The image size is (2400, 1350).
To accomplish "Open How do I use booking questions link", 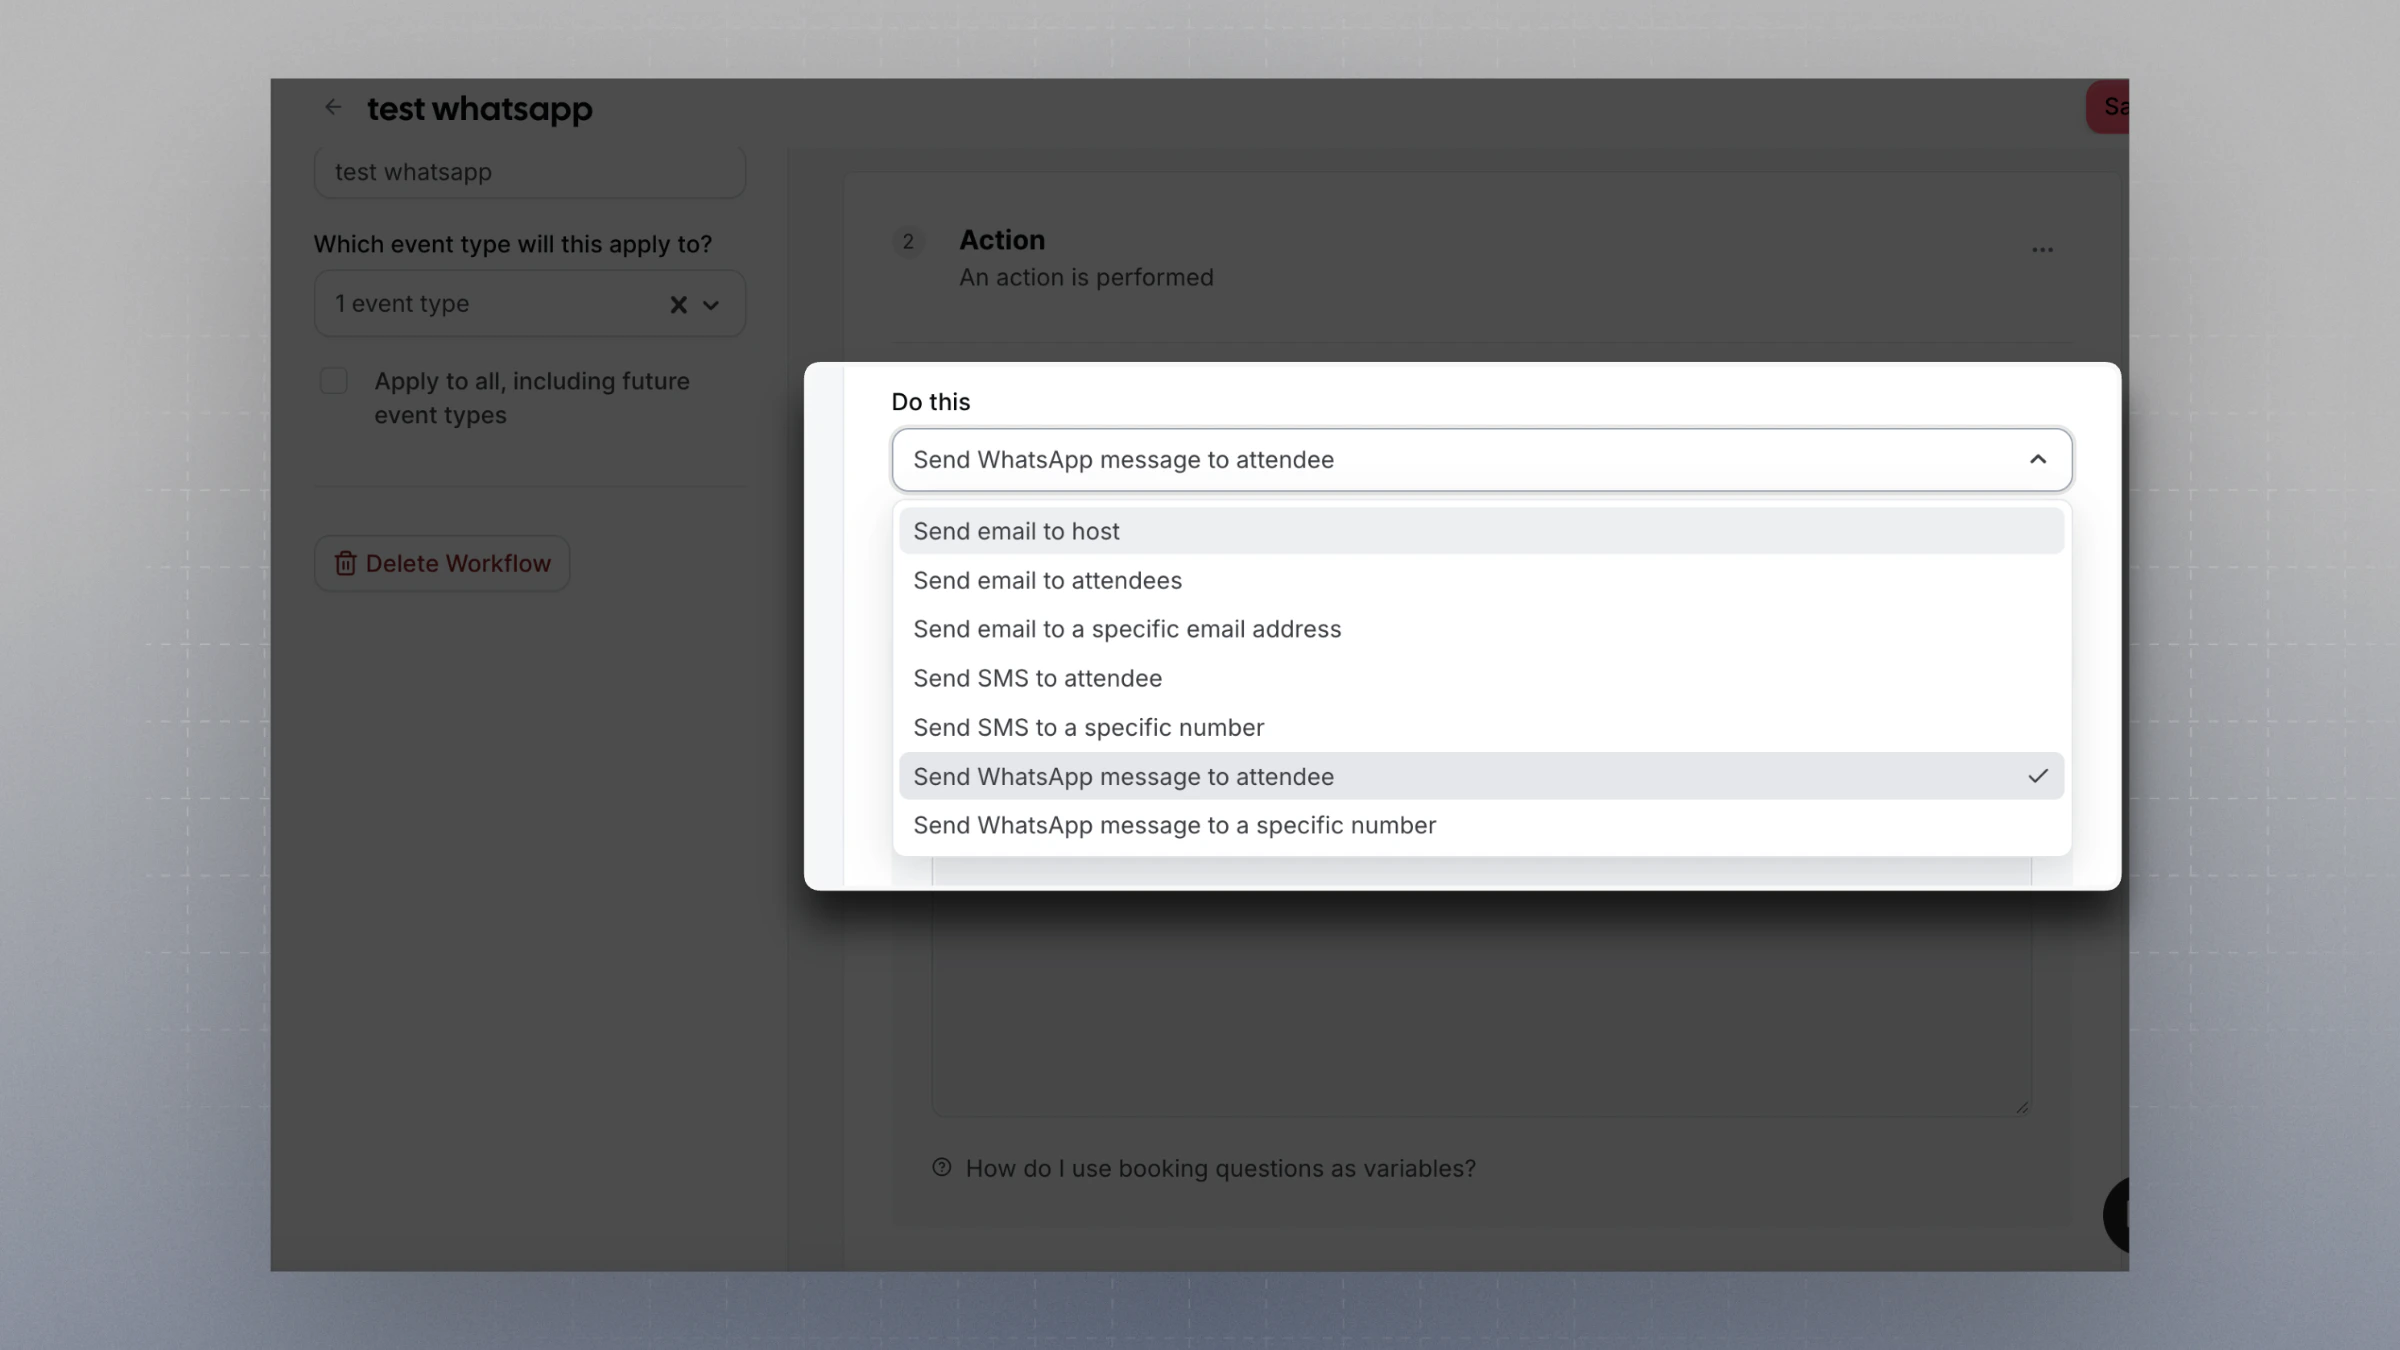I will (x=1220, y=1168).
